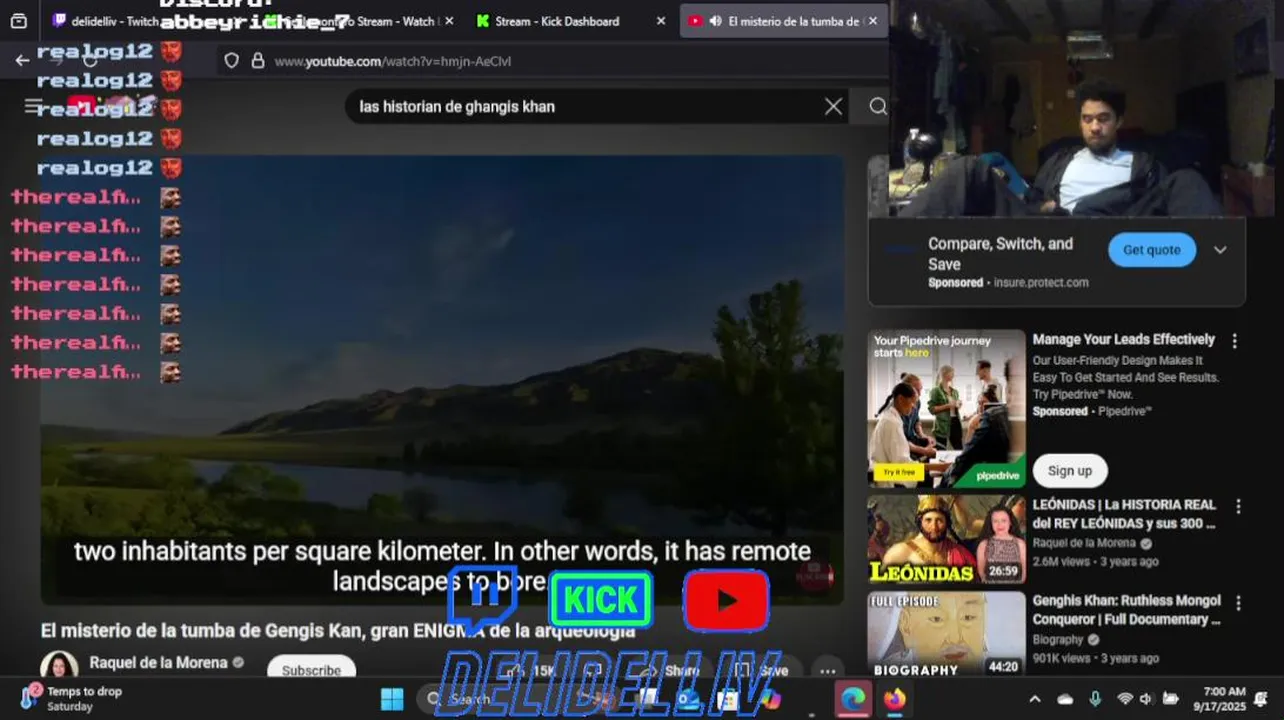The height and width of the screenshot is (720, 1284).
Task: Mute the El misterio tab audio
Action: click(x=715, y=21)
